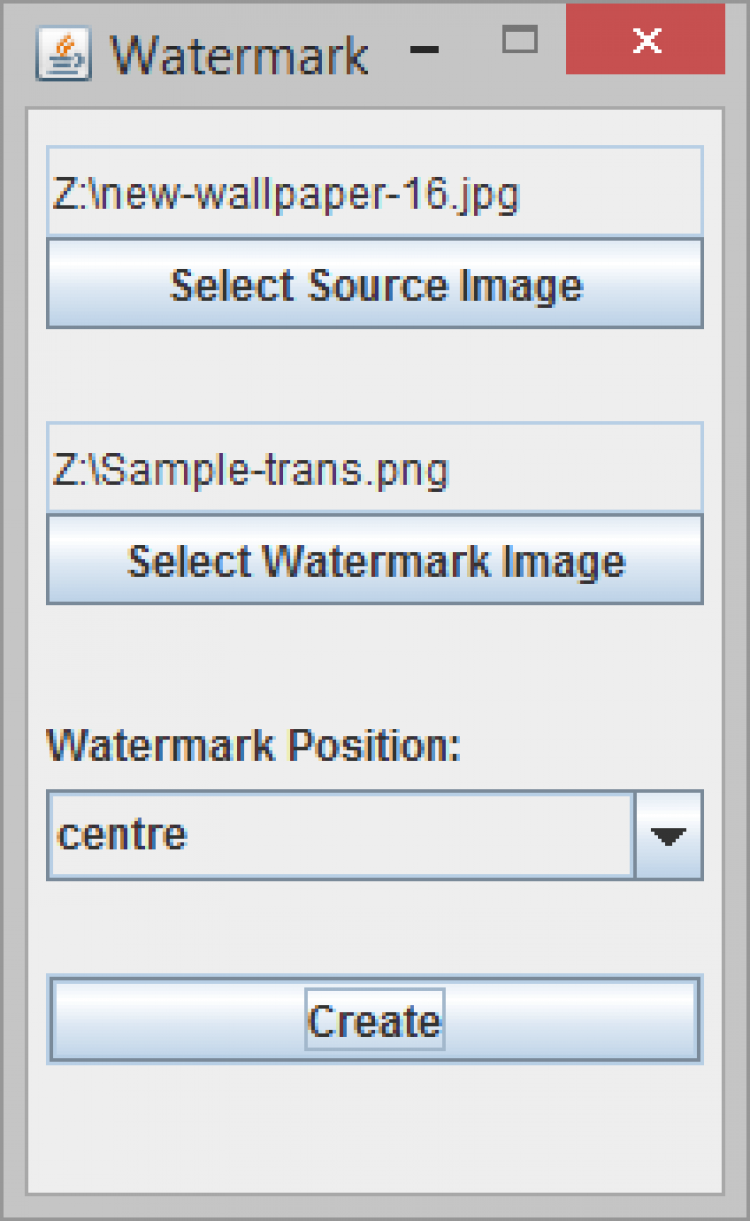Click the black dropdown arrow for position
Screen dimensions: 750x1221
coord(668,836)
